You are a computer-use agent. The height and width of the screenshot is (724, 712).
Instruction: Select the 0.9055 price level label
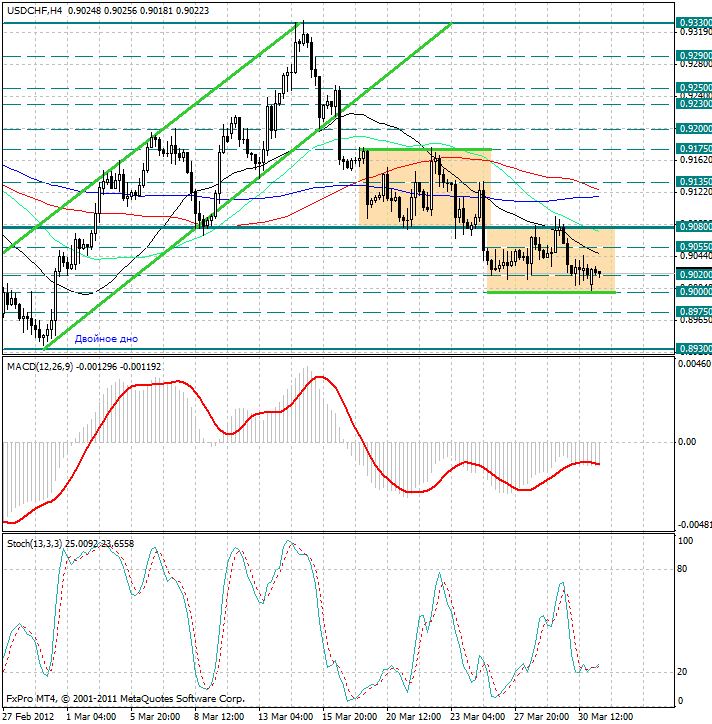(694, 247)
